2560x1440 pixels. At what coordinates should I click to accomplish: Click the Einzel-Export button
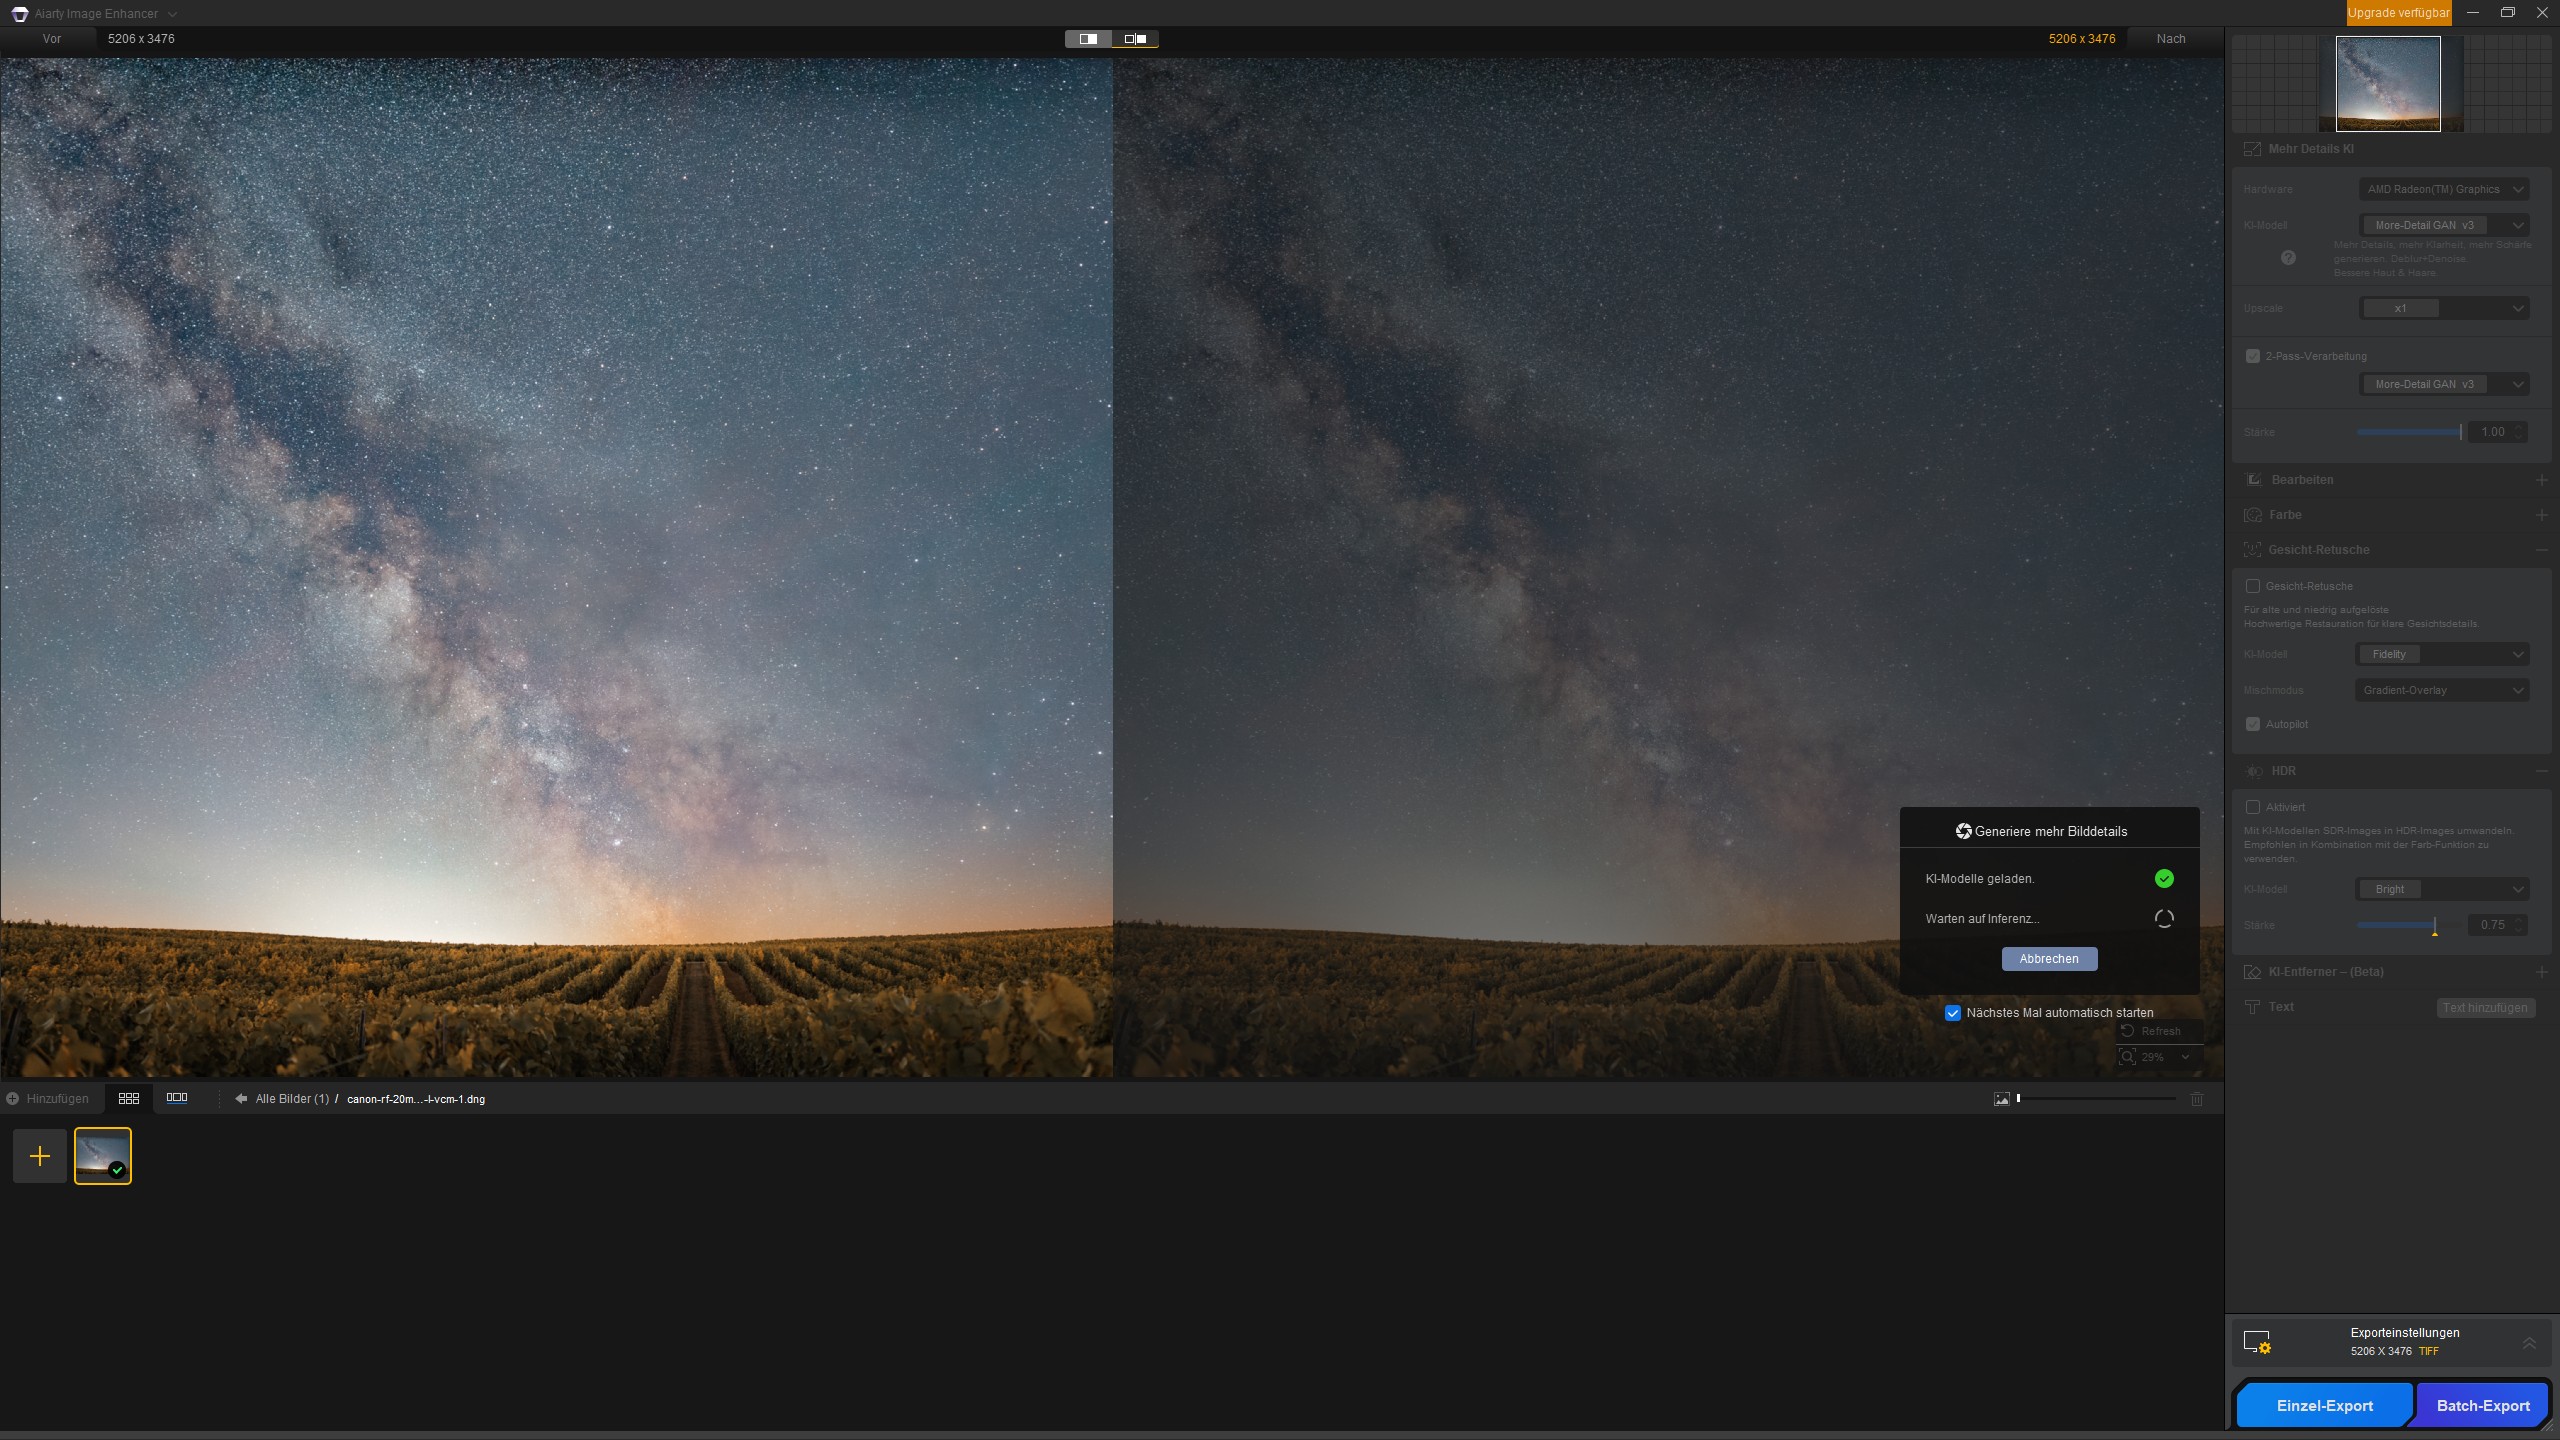pos(2325,1406)
